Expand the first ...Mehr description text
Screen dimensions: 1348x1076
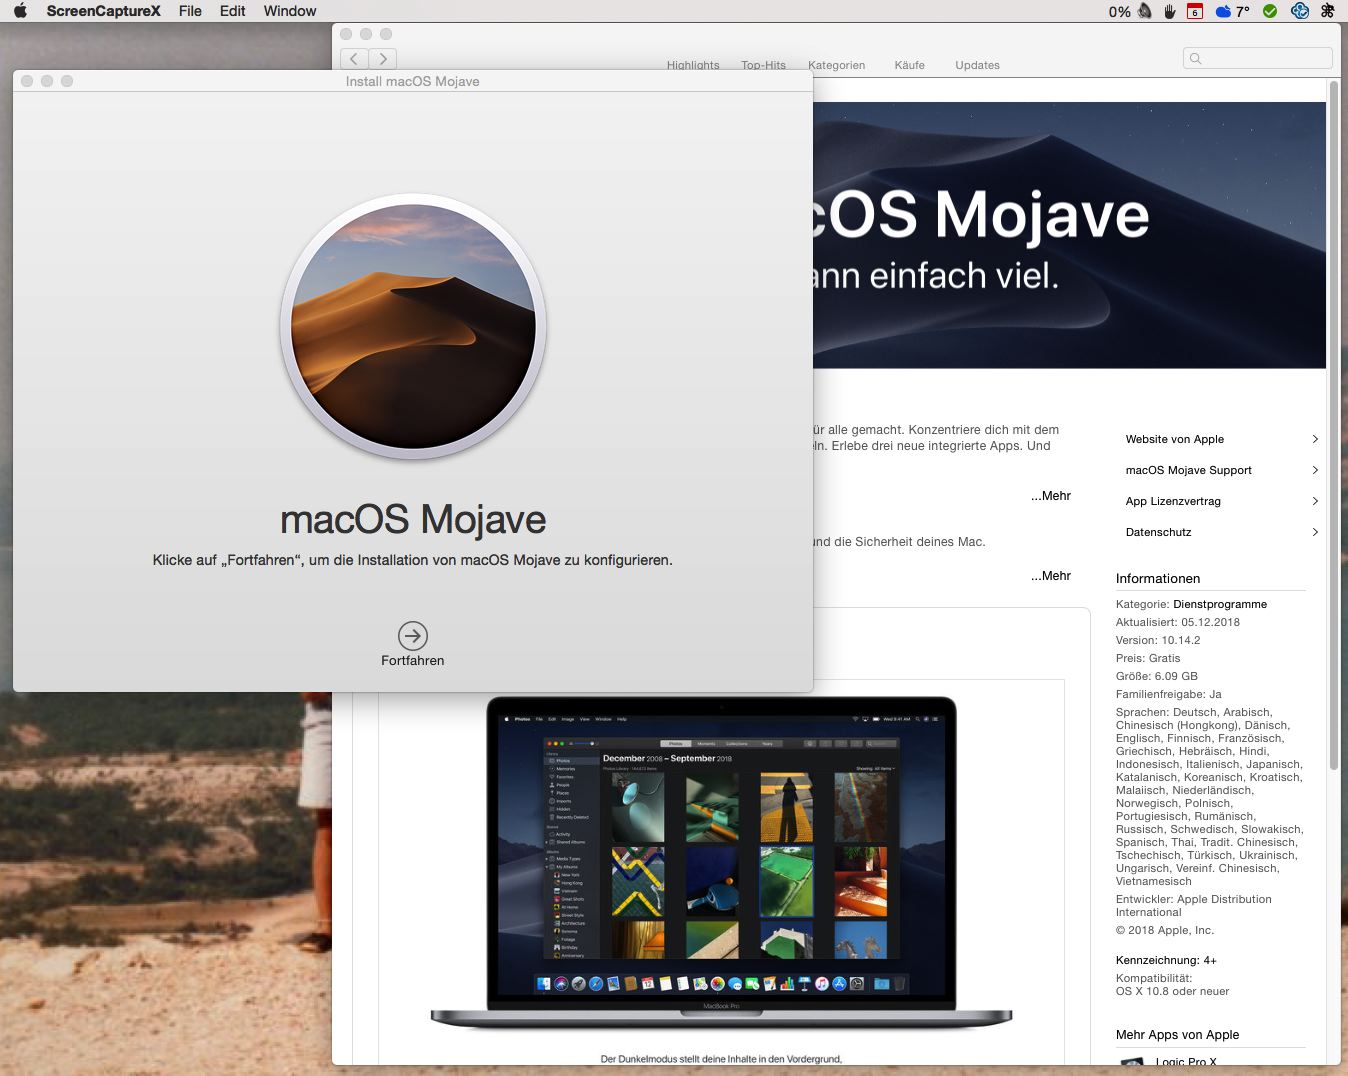[1051, 496]
